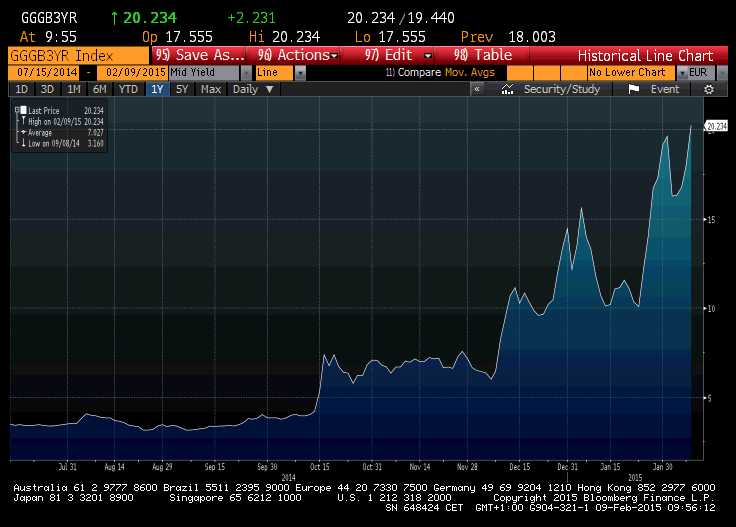Viewport: 736px width, 527px height.
Task: Select the Max range tab
Action: point(211,89)
